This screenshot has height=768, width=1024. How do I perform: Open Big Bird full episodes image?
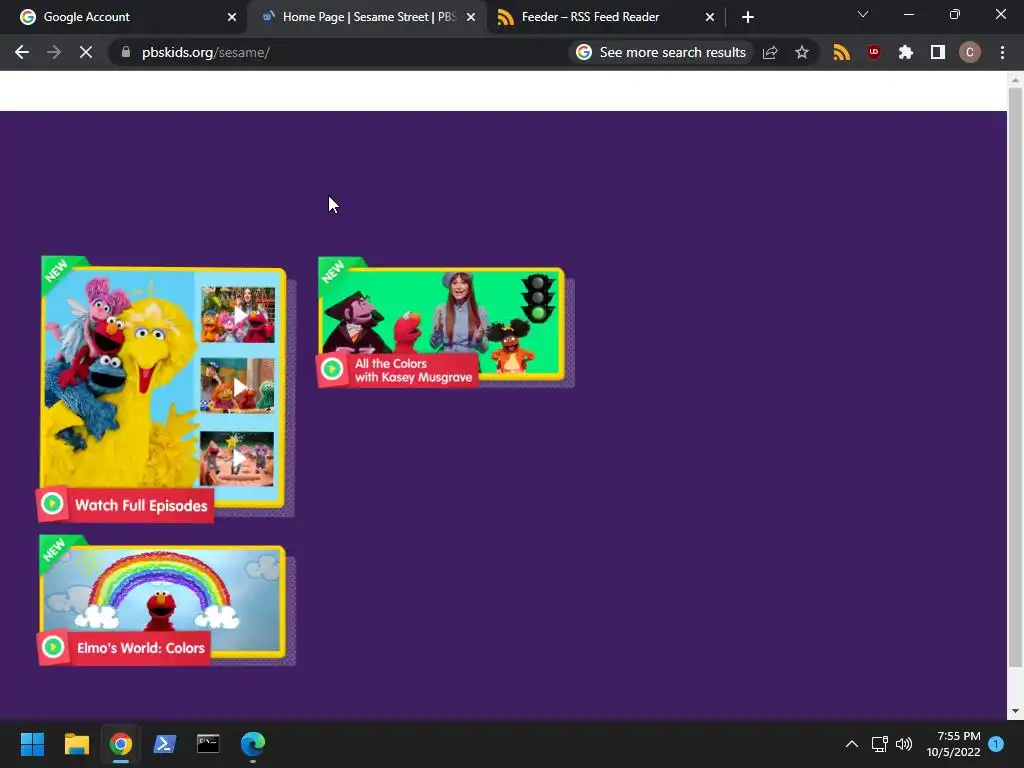click(118, 385)
